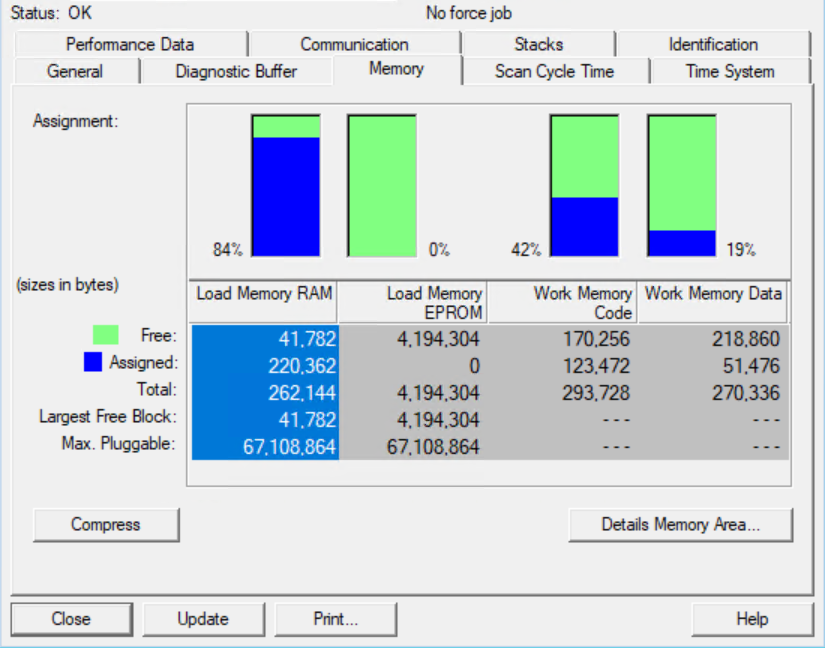View the Diagnostic Buffer tab
This screenshot has width=825, height=648.
236,71
